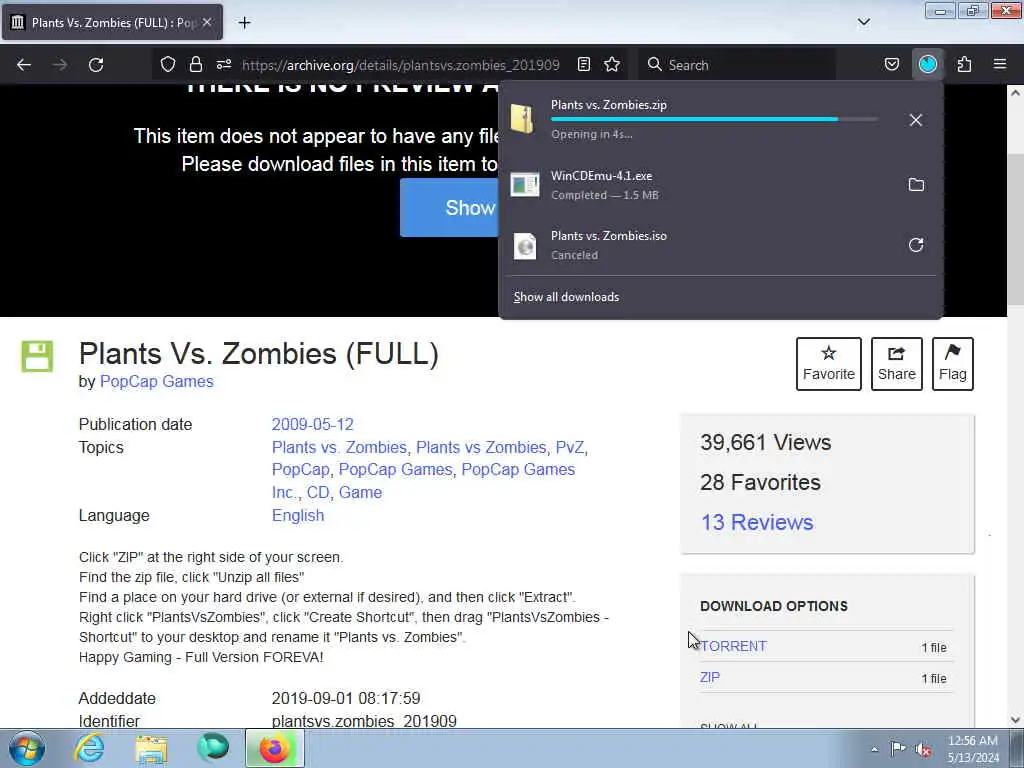The width and height of the screenshot is (1024, 768).
Task: Launch Internet Explorer from taskbar
Action: click(89, 748)
